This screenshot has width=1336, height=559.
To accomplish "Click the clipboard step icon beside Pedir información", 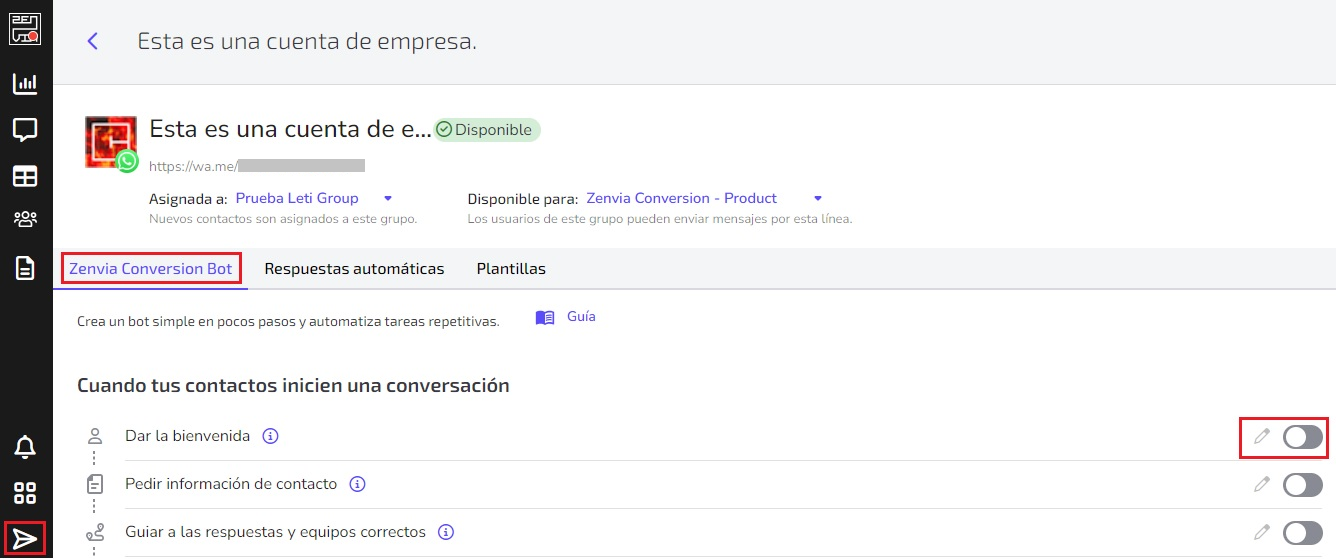I will tap(95, 484).
